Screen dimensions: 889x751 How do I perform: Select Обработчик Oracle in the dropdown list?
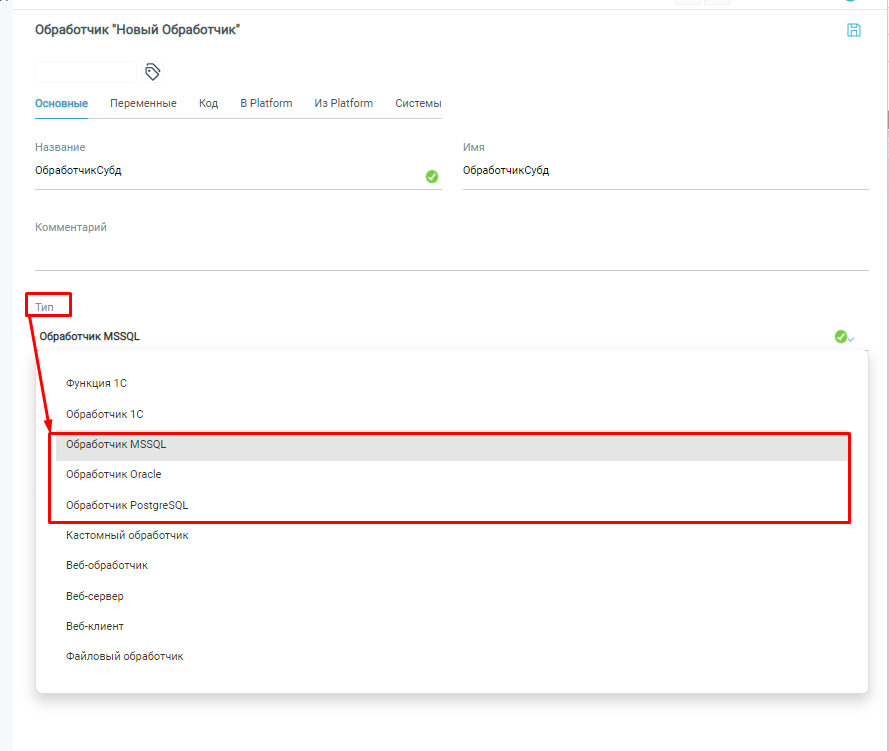(113, 474)
